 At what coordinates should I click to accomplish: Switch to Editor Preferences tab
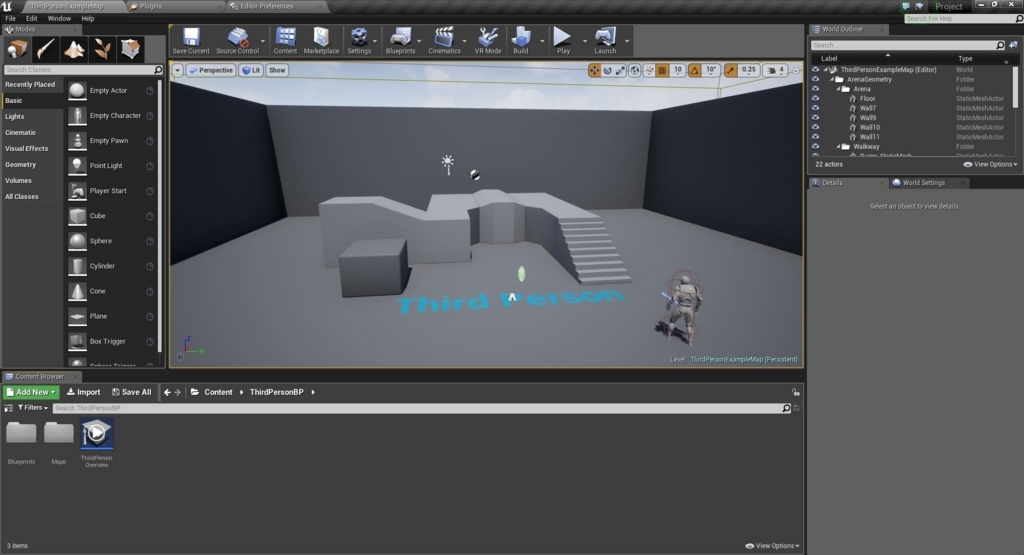coord(266,6)
